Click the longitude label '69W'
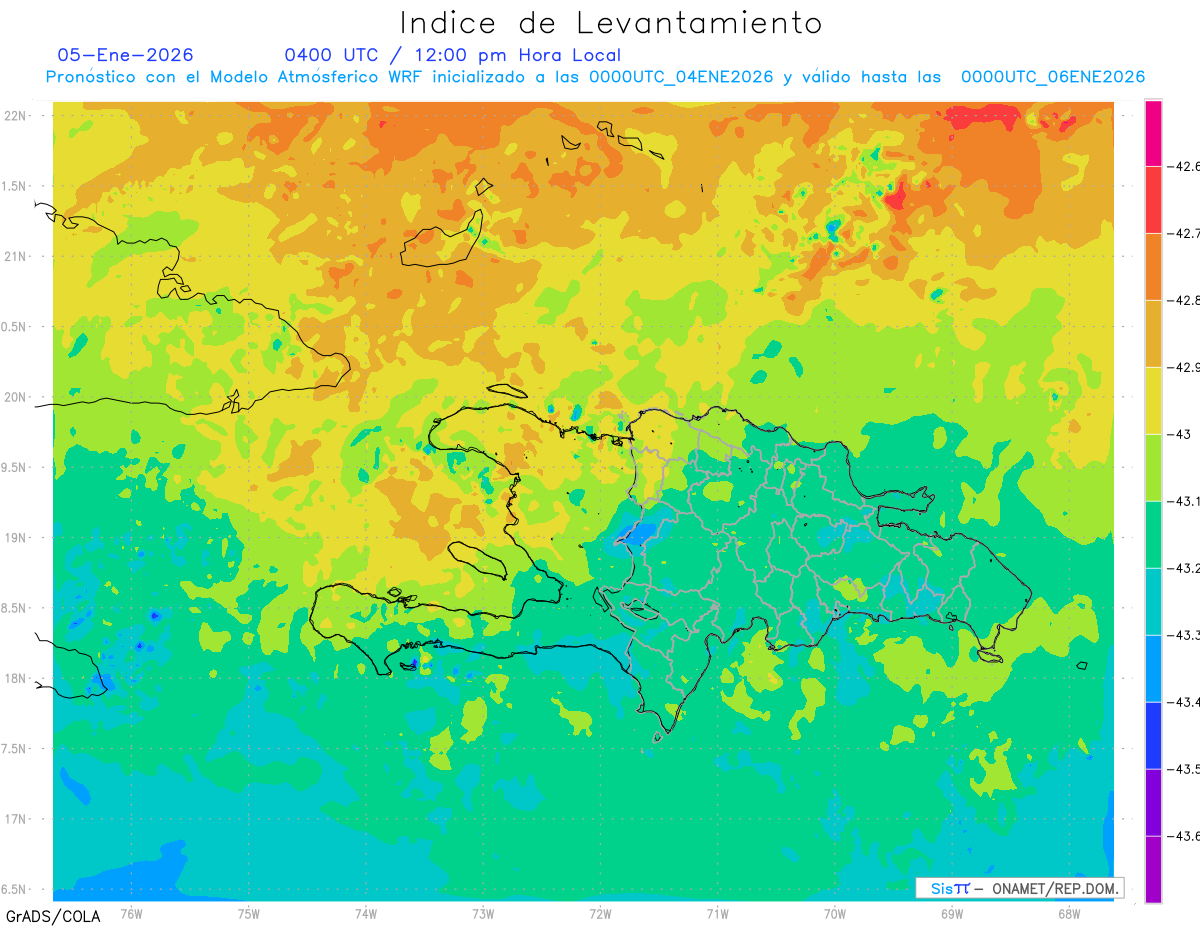The width and height of the screenshot is (1200, 927). pyautogui.click(x=951, y=914)
